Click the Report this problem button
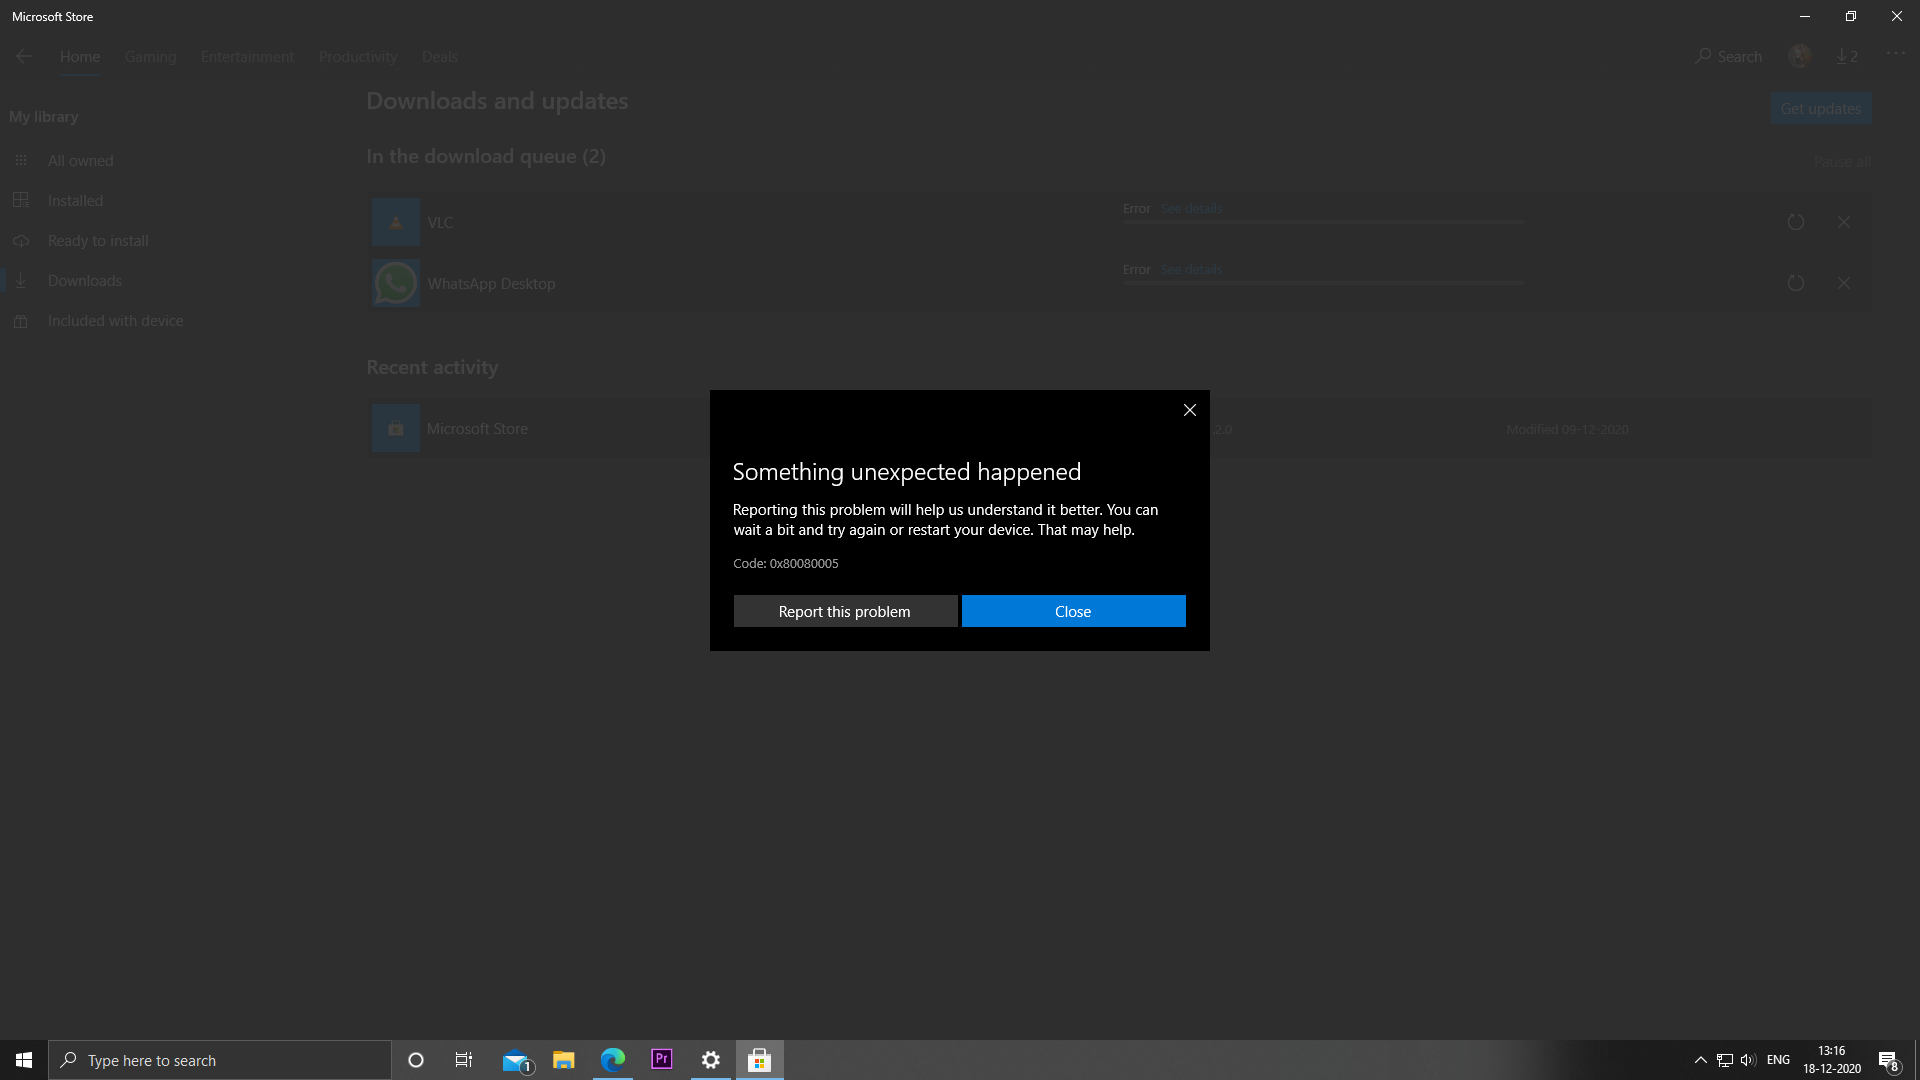 (x=845, y=611)
